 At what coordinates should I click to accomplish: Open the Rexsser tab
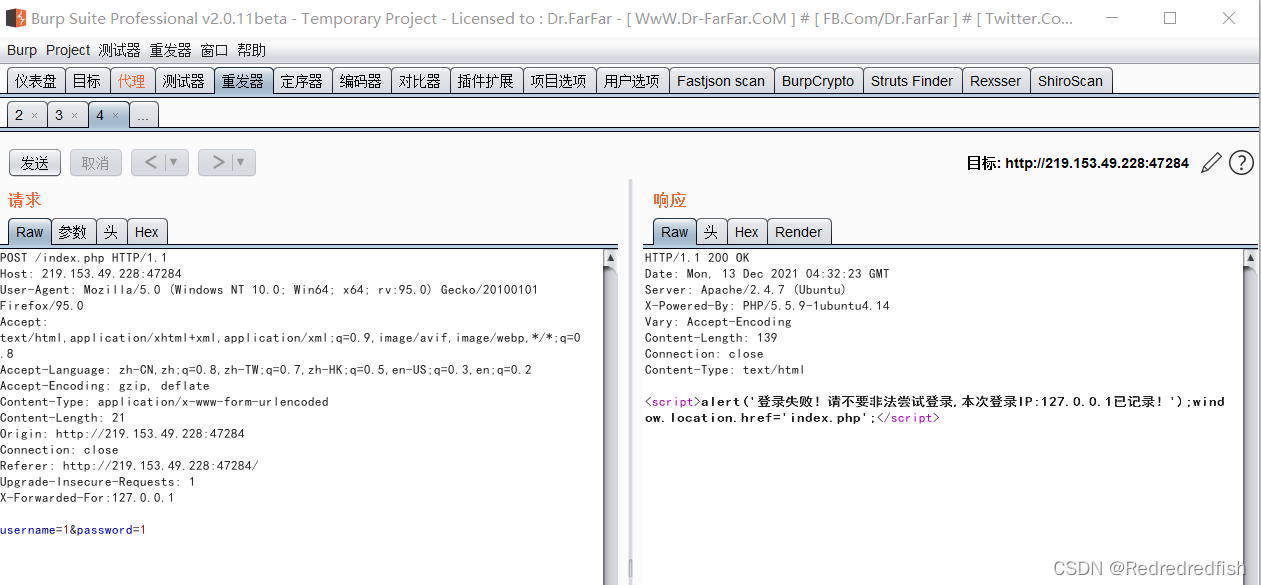point(996,81)
